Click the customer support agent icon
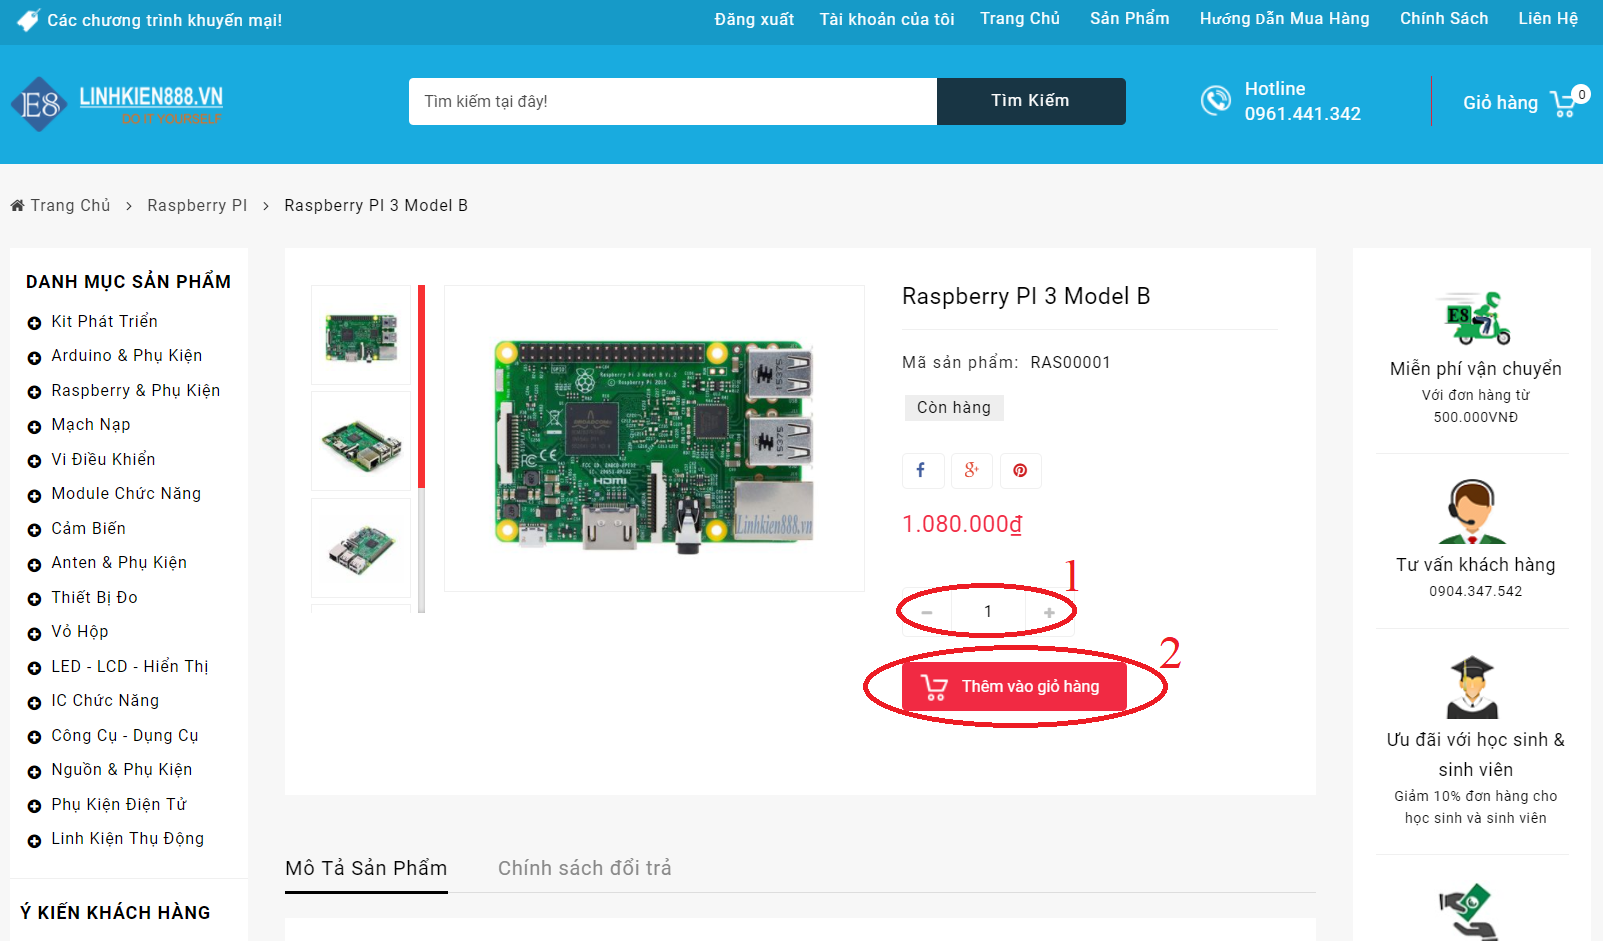The image size is (1603, 941). [1472, 512]
